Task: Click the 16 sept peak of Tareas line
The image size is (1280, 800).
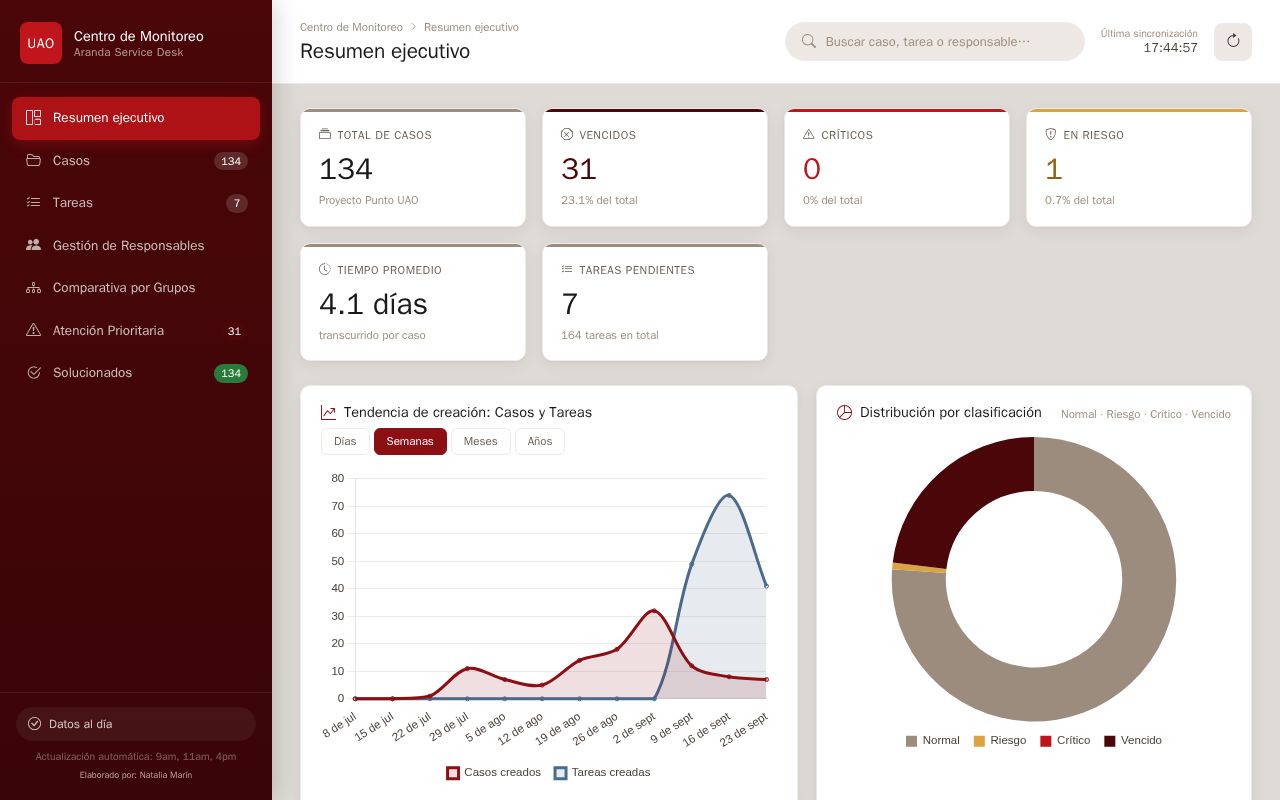Action: point(729,495)
